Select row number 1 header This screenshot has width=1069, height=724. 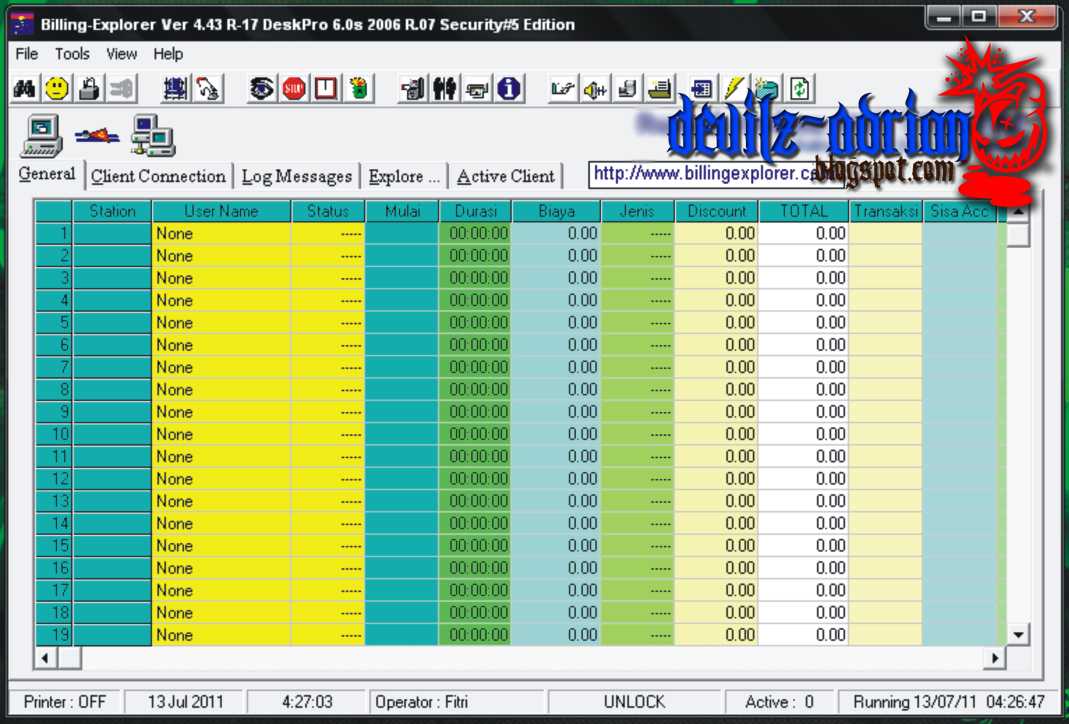tap(54, 233)
